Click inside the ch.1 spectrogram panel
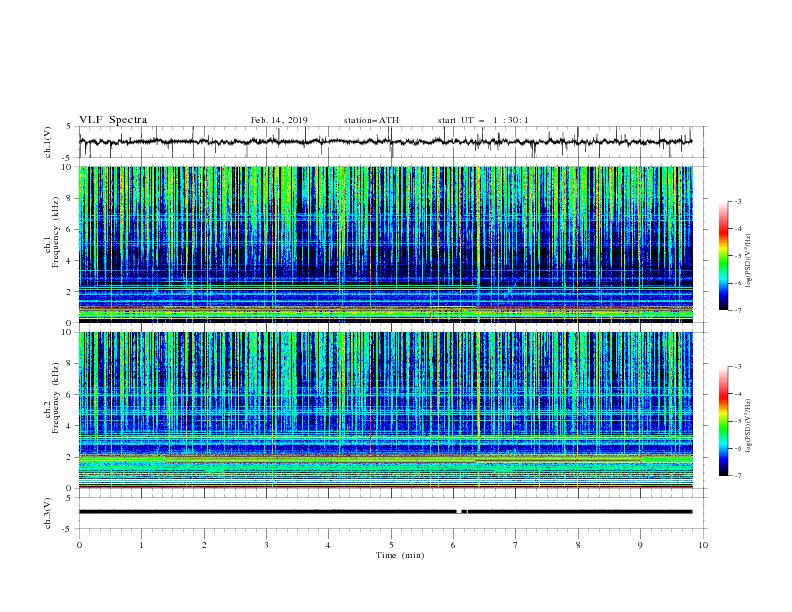 [x=386, y=244]
